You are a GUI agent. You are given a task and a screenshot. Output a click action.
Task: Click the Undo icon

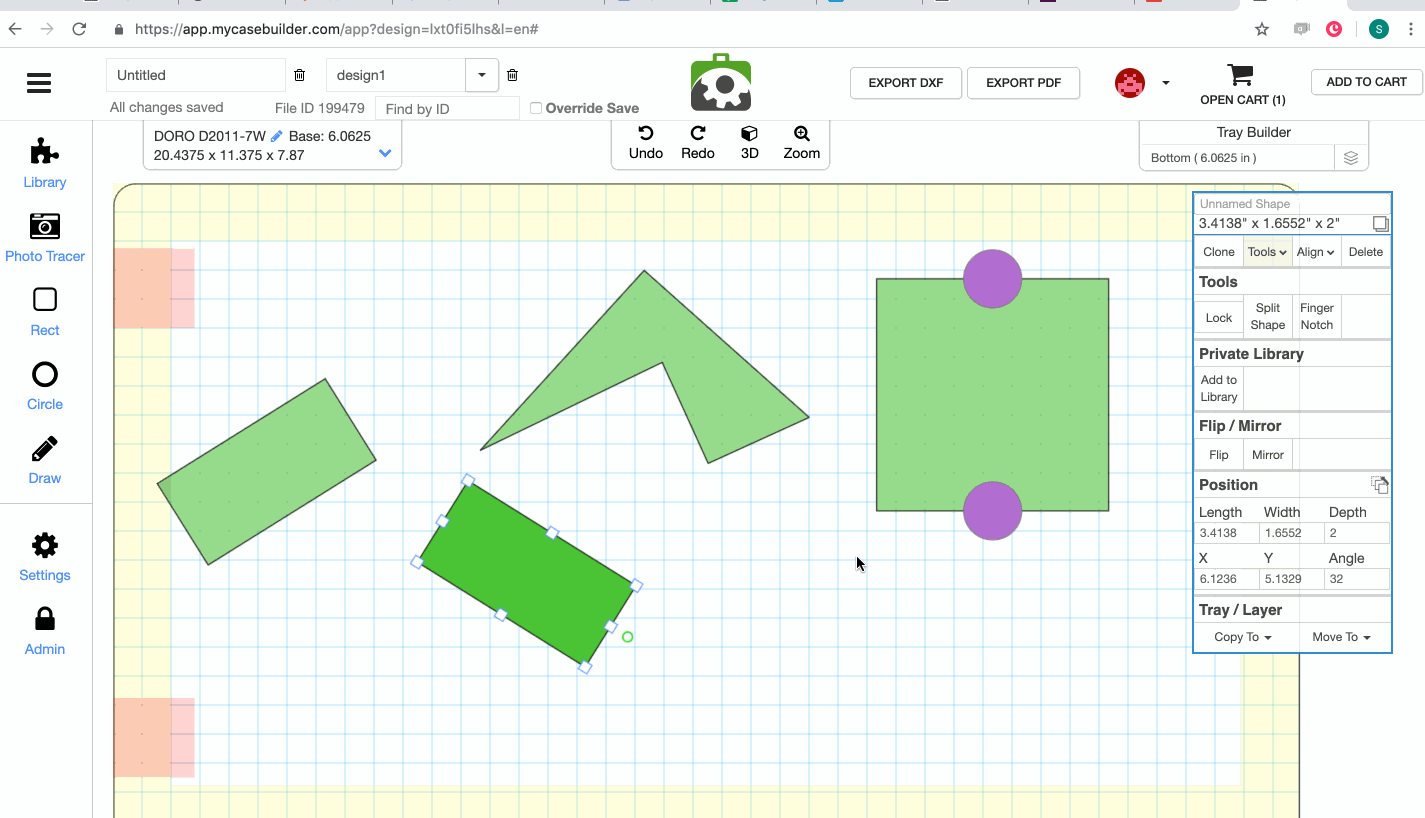[x=645, y=143]
